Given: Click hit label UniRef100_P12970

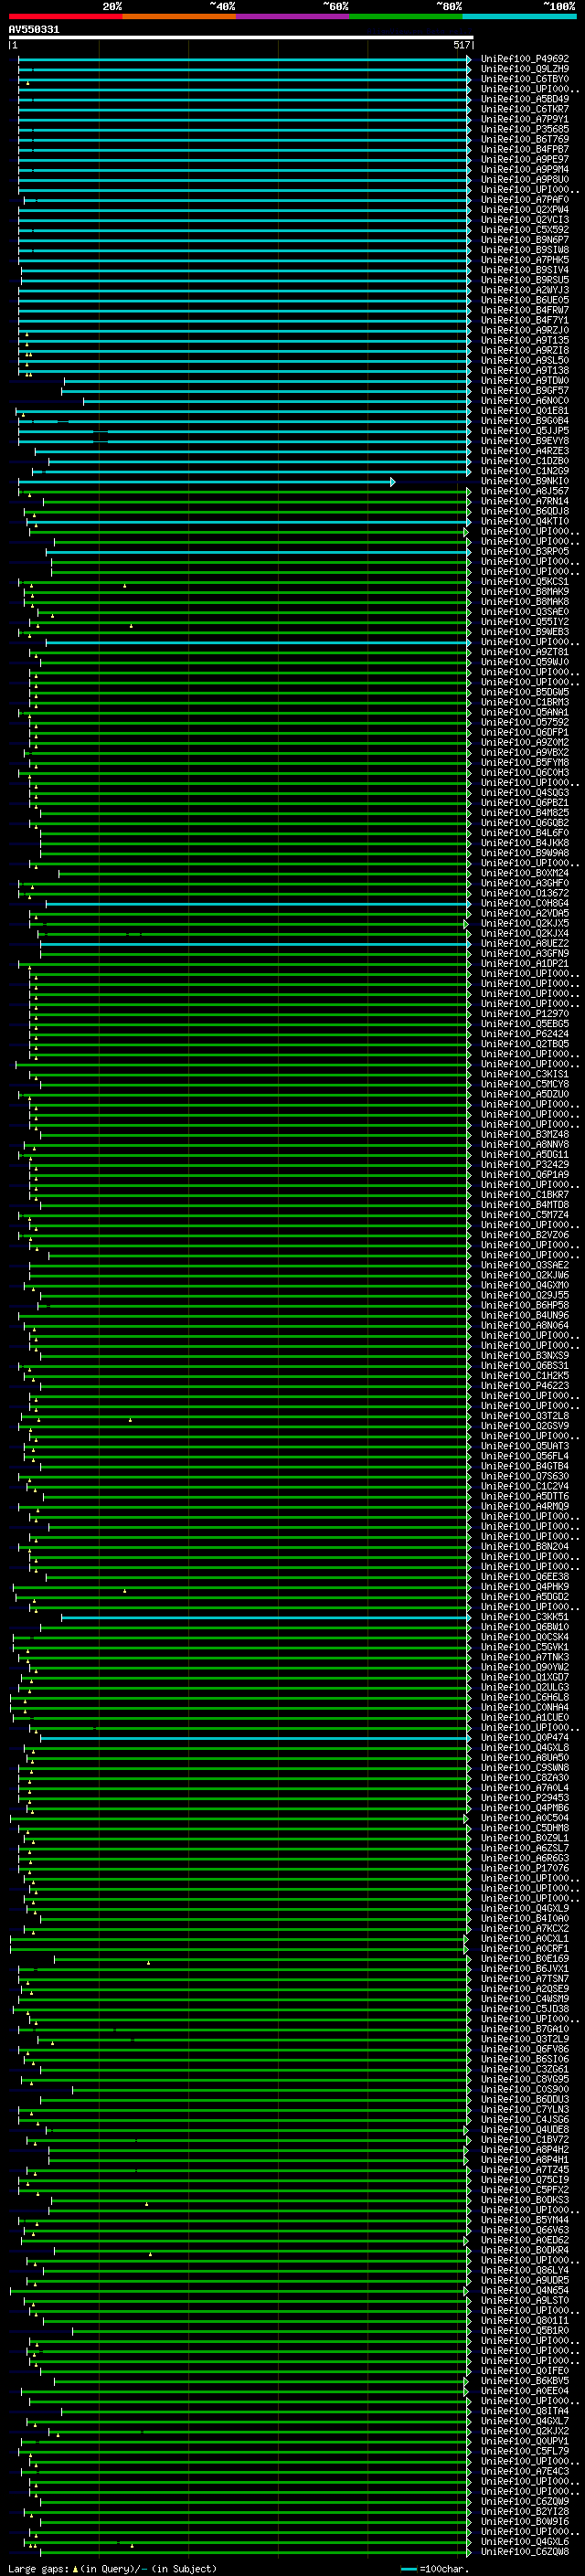Looking at the screenshot, I should (525, 1014).
